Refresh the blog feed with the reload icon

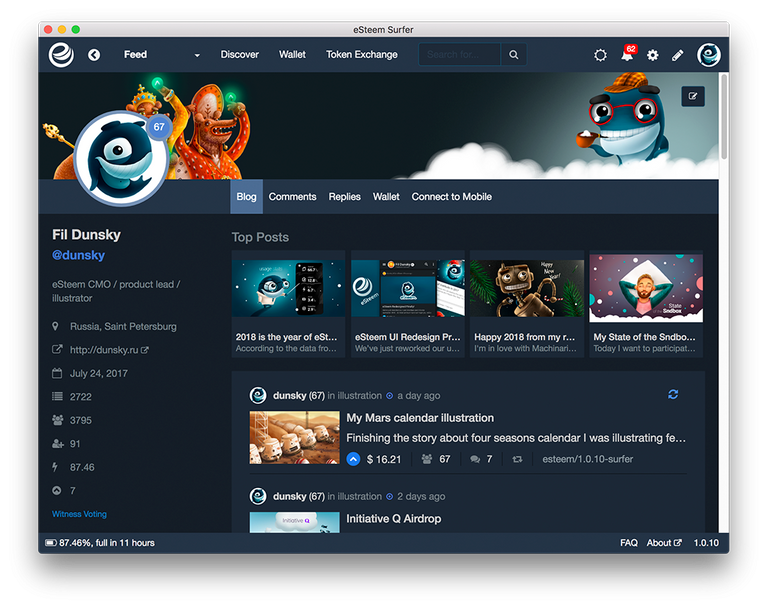click(x=673, y=394)
